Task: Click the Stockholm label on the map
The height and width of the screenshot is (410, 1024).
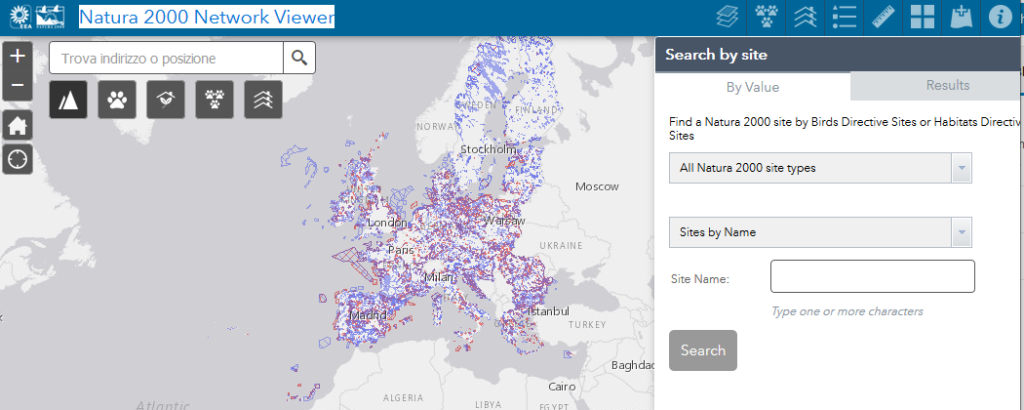Action: pyautogui.click(x=488, y=150)
